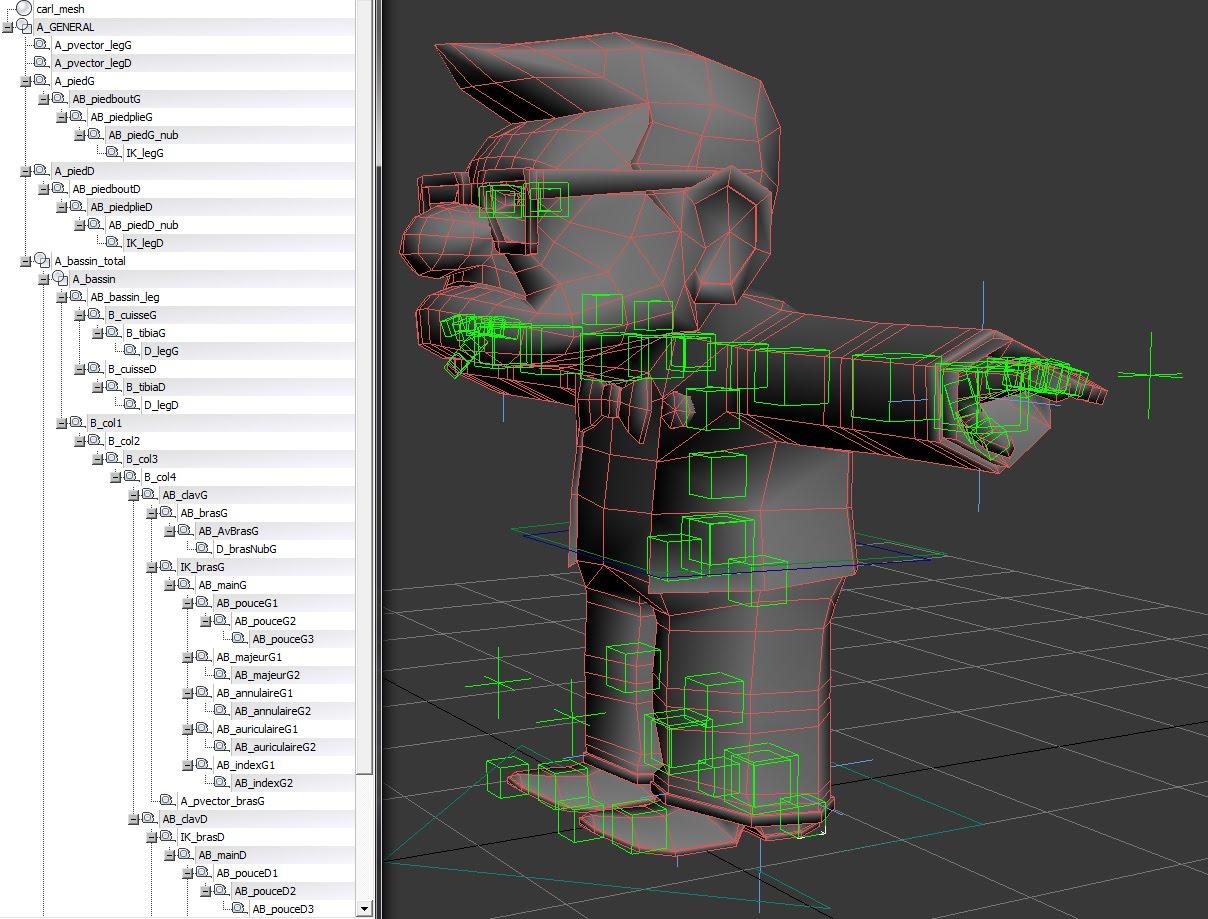Click the node icon next to B_cuisseD
Screen dimensions: 1208x919
95,369
